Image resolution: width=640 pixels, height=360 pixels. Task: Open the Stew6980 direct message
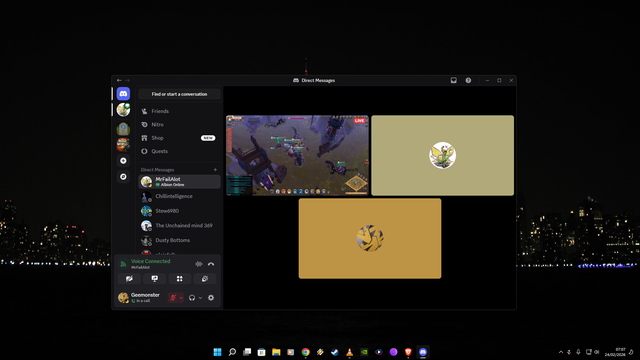(x=179, y=211)
